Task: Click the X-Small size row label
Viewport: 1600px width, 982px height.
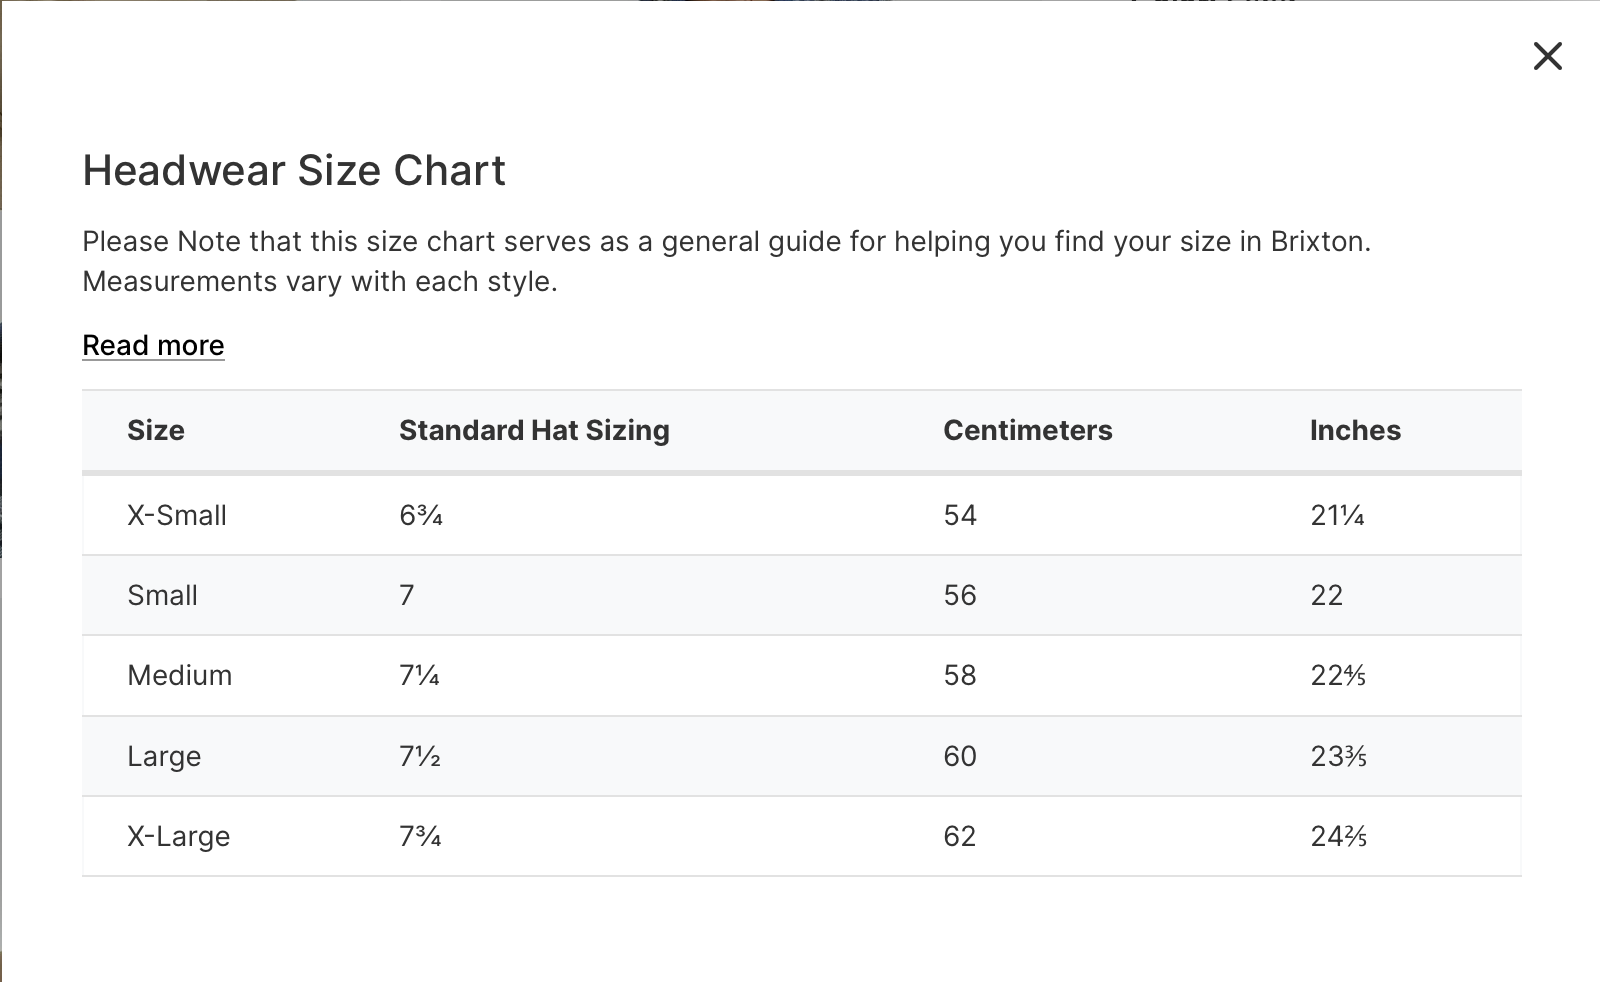Action: coord(177,515)
